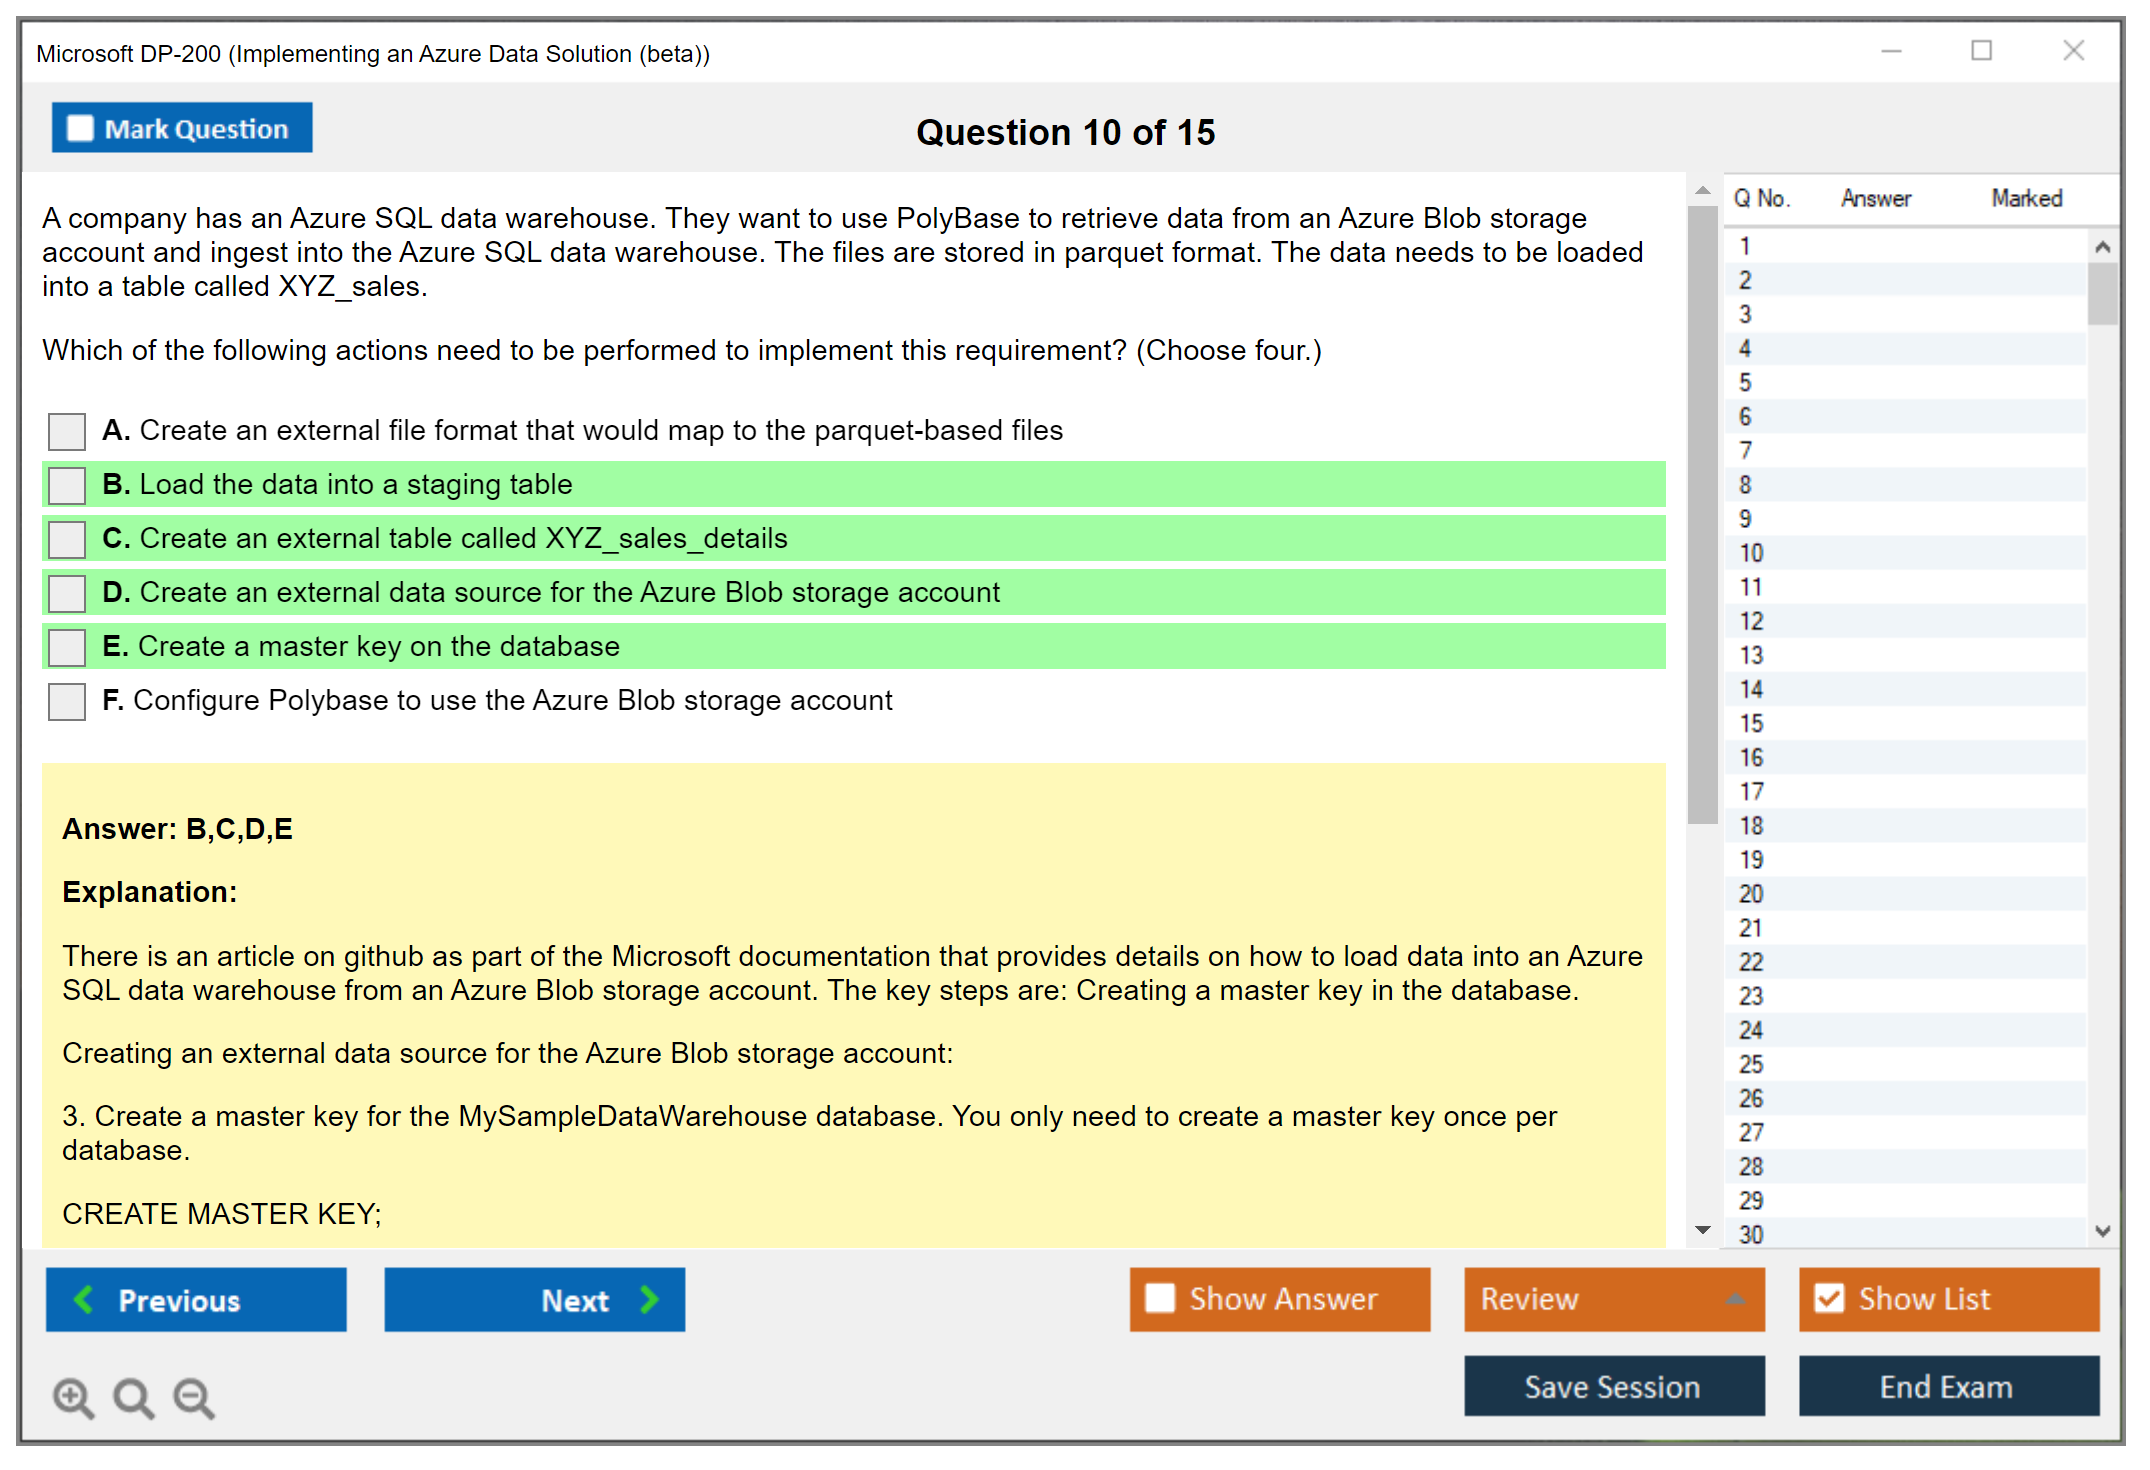Click the green left arrow on Previous

[84, 1299]
